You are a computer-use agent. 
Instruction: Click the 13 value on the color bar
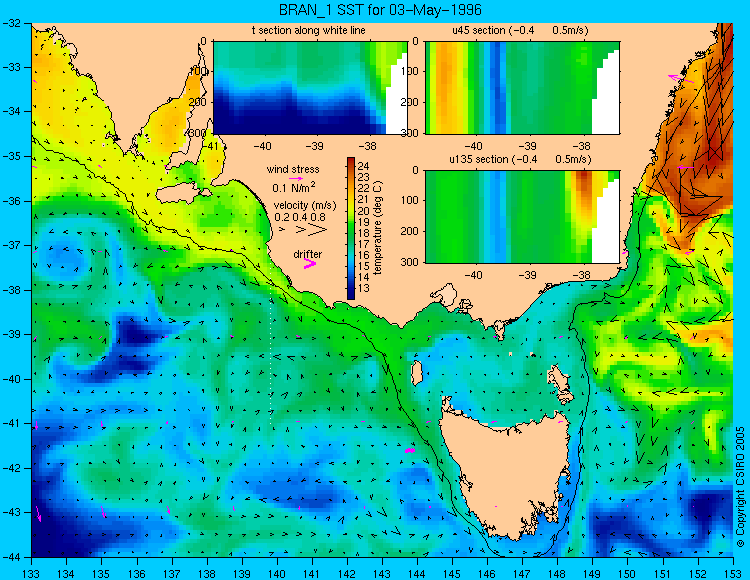coord(363,288)
